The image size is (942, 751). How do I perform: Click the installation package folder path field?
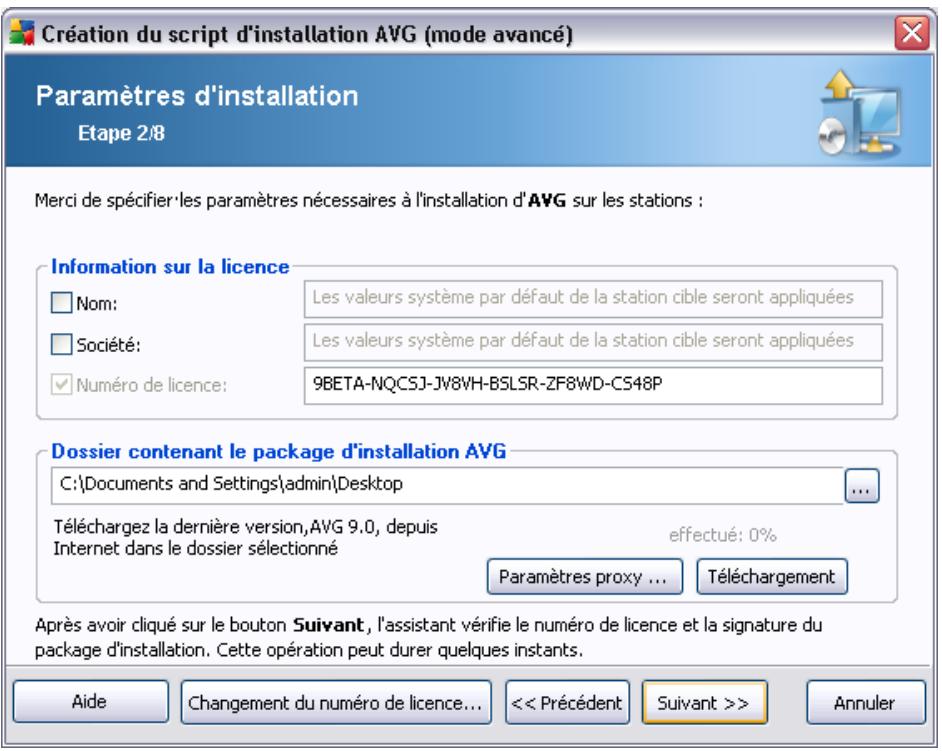(448, 485)
